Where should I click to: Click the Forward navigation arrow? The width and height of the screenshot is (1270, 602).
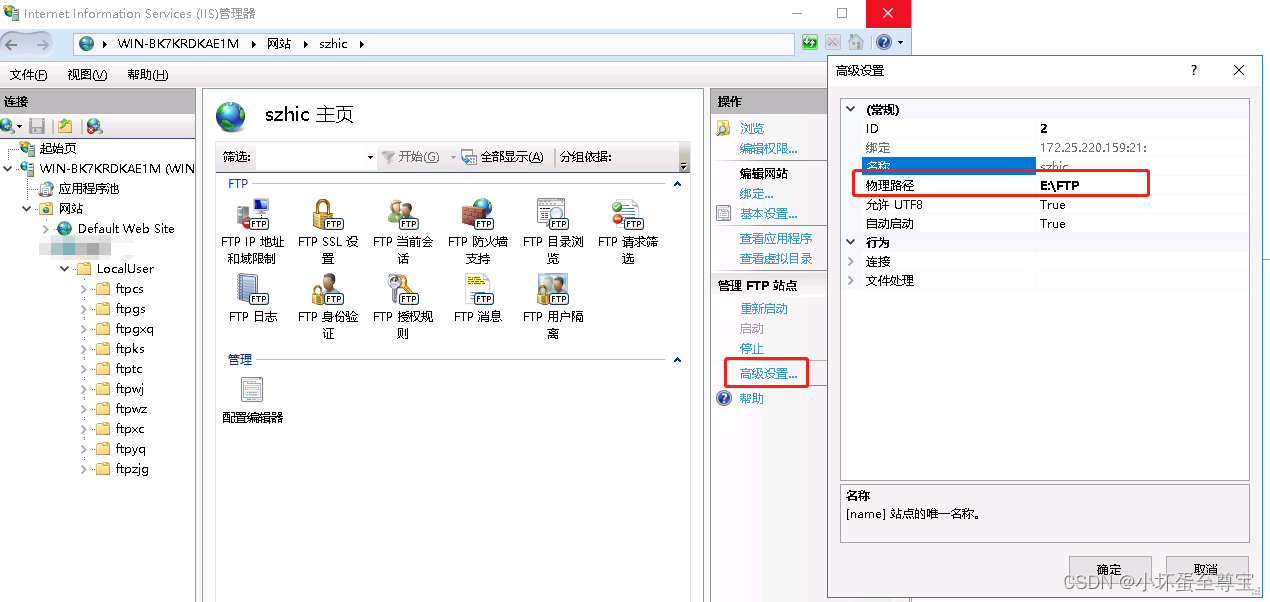[x=43, y=44]
